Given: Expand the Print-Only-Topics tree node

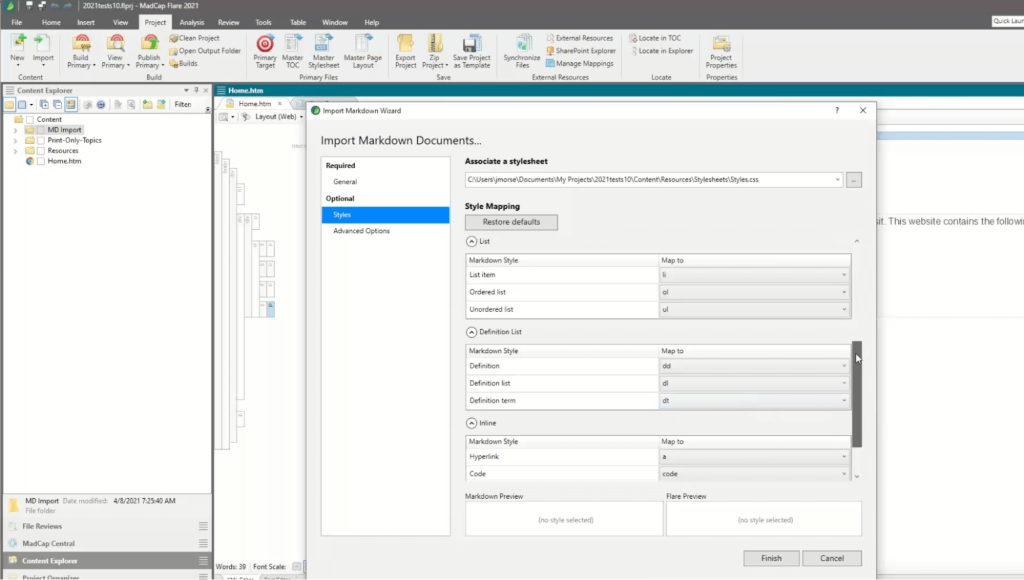Looking at the screenshot, I should [x=16, y=140].
